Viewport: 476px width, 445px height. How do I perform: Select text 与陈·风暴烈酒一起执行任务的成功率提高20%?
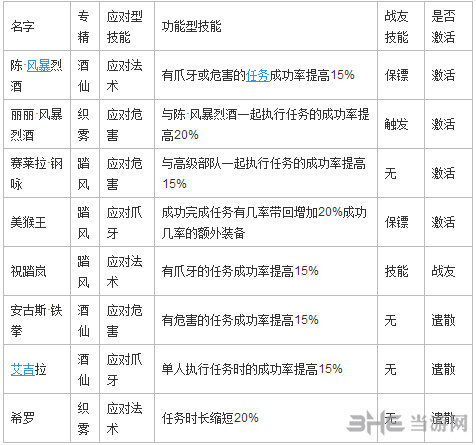(x=265, y=124)
